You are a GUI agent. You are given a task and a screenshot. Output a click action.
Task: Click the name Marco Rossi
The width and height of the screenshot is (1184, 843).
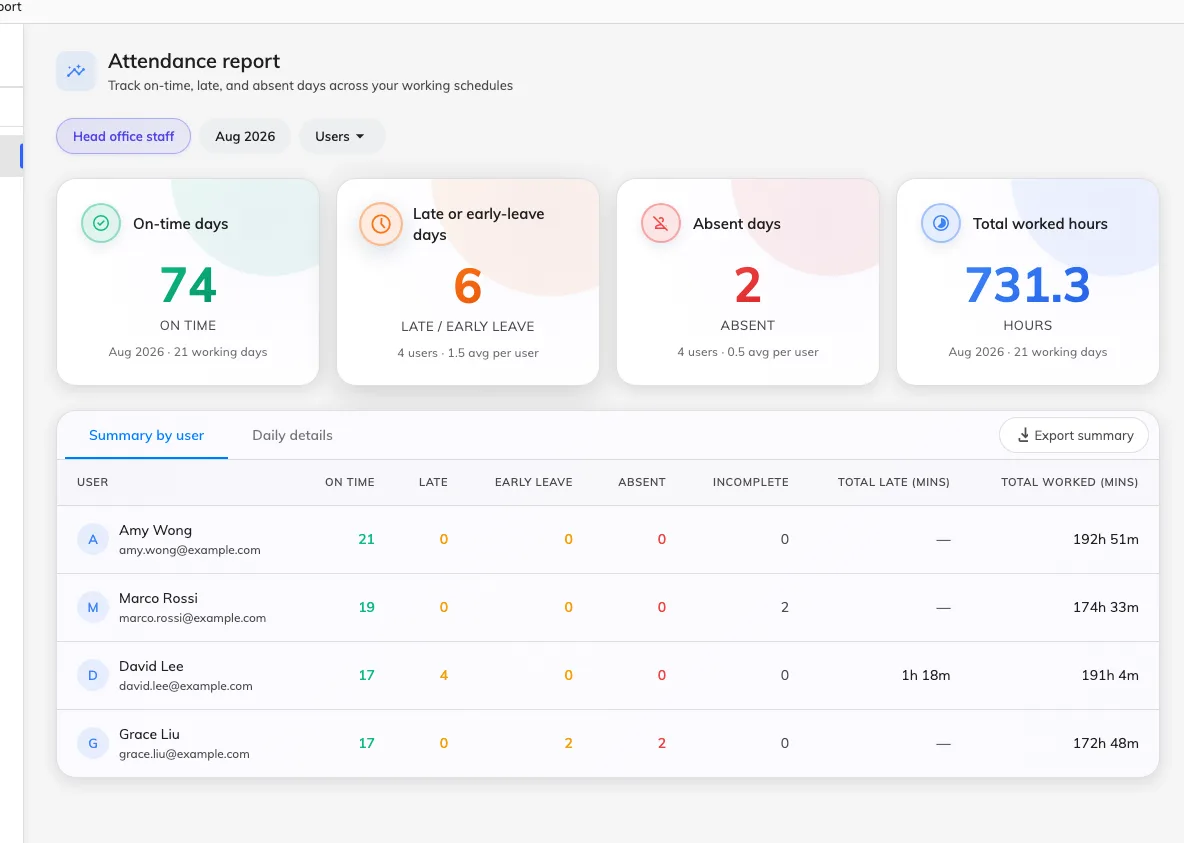(x=158, y=598)
